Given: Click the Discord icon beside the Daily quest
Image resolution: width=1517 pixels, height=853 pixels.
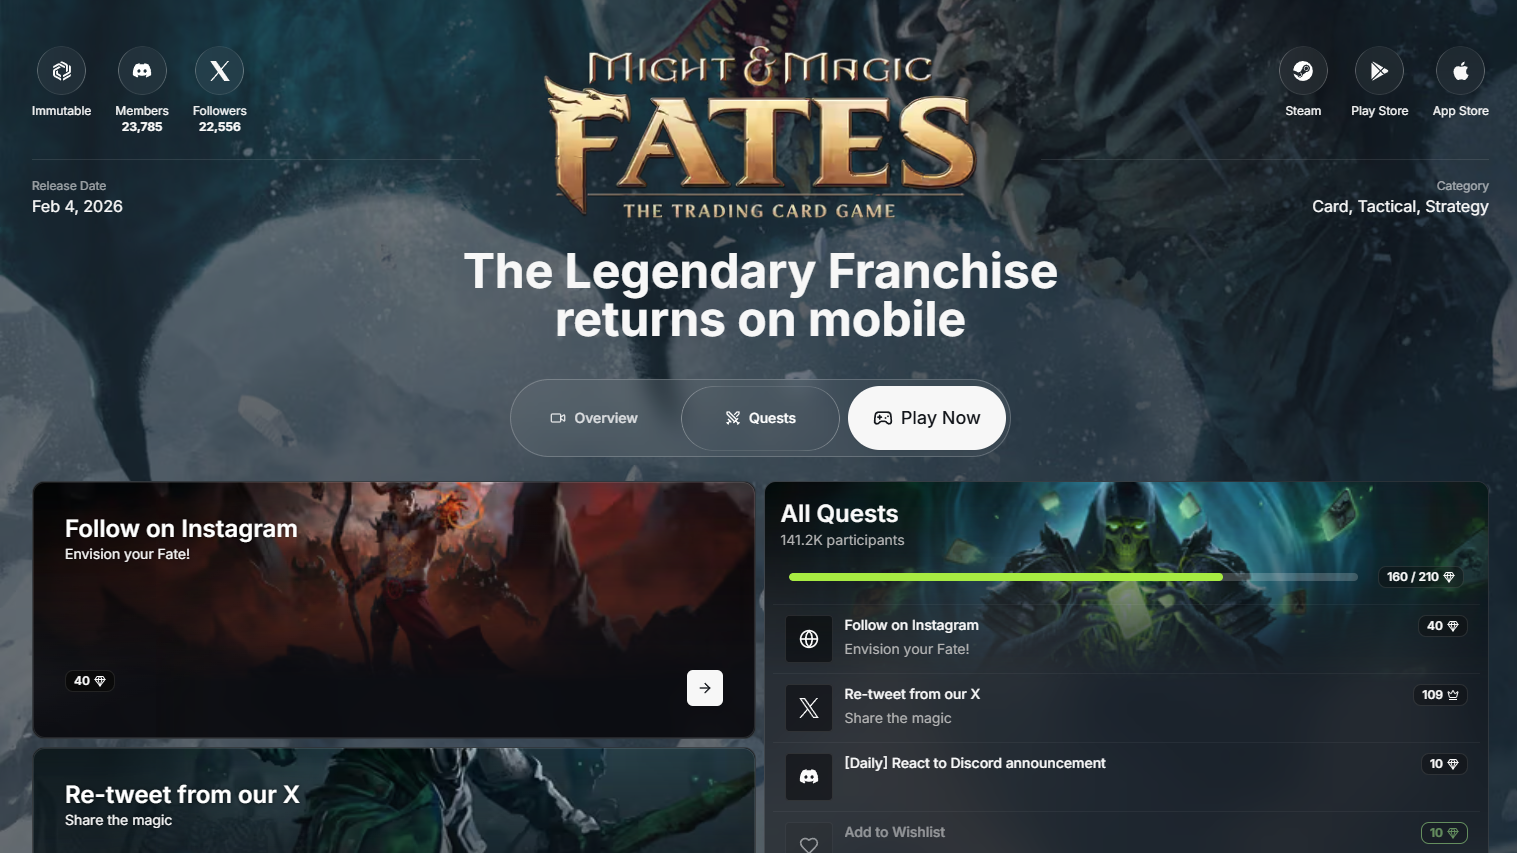Looking at the screenshot, I should point(809,776).
